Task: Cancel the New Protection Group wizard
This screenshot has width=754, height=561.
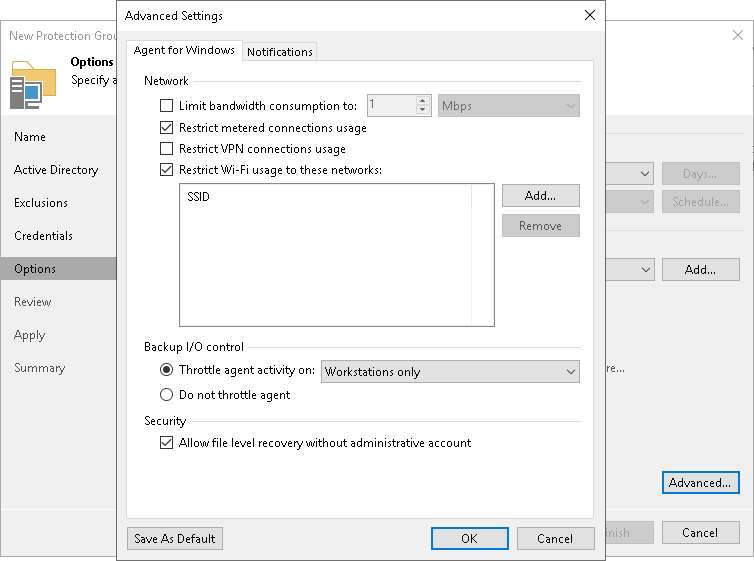Action: 701,533
